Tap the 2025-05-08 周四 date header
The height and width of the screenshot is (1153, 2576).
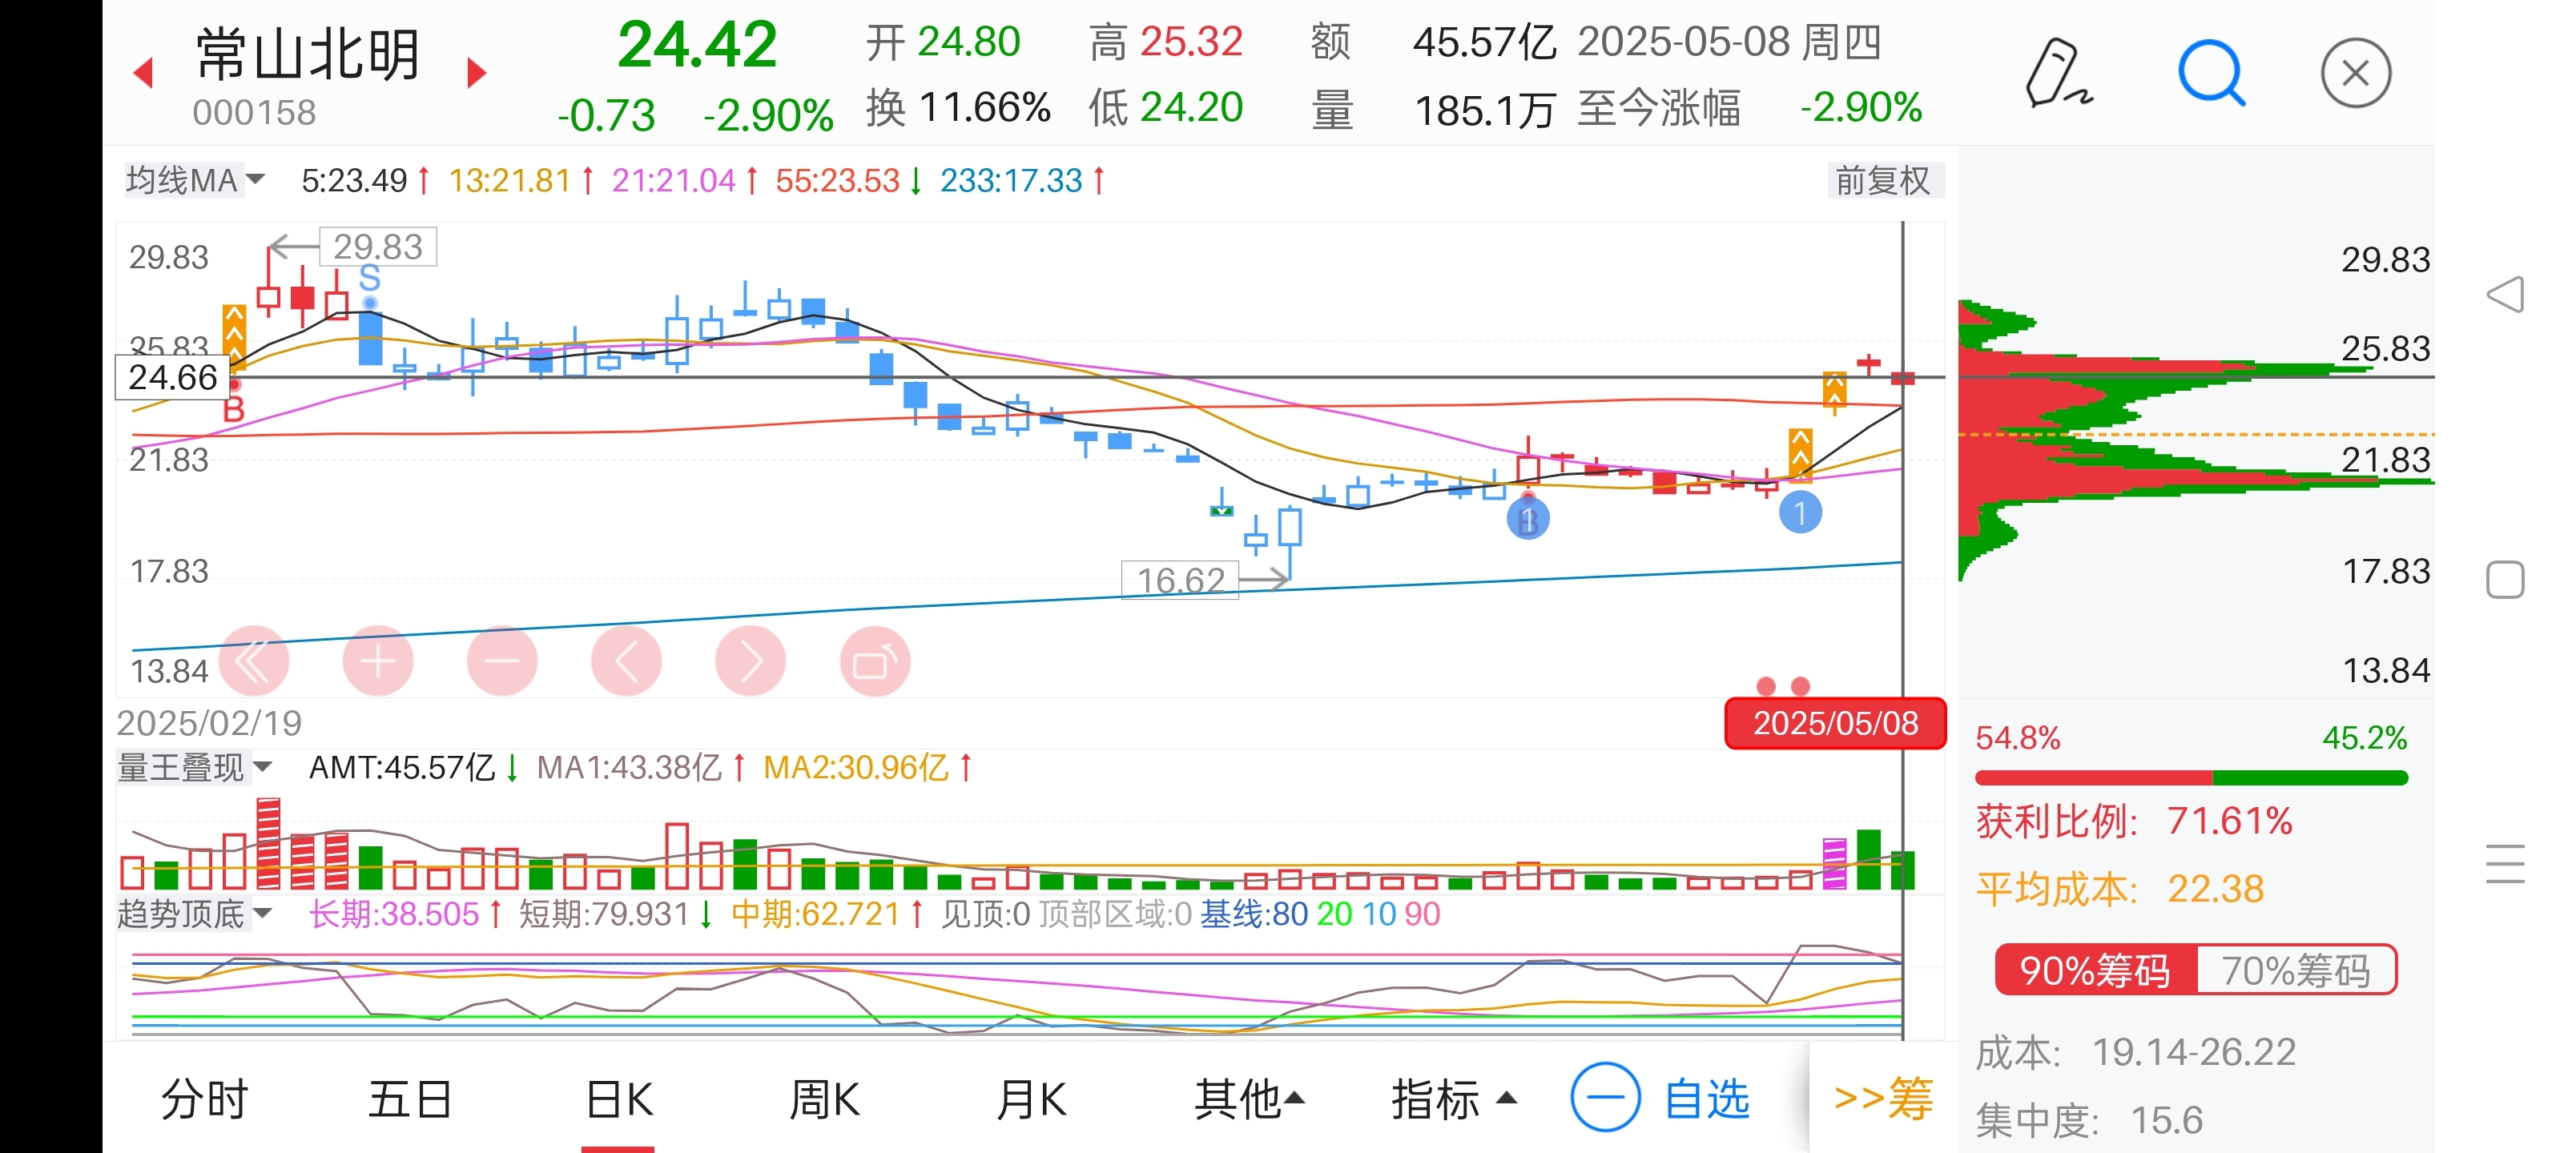(1730, 42)
